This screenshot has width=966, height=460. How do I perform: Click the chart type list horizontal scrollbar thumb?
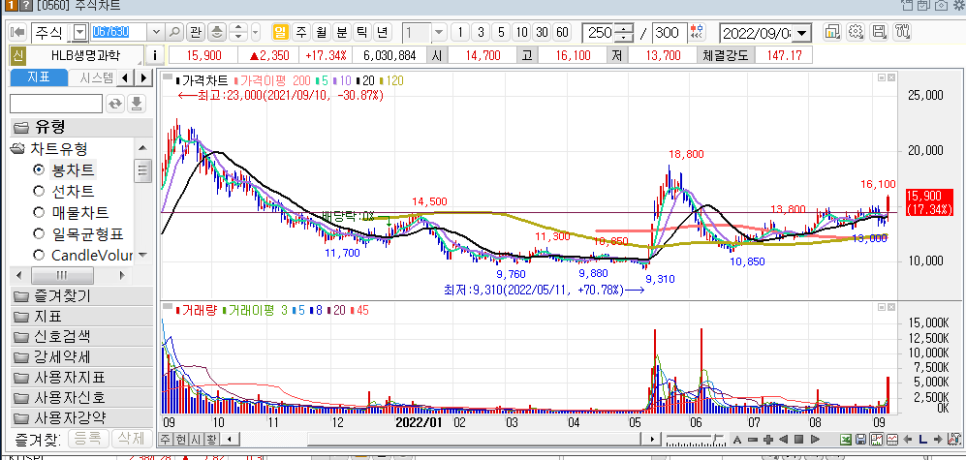coord(62,275)
